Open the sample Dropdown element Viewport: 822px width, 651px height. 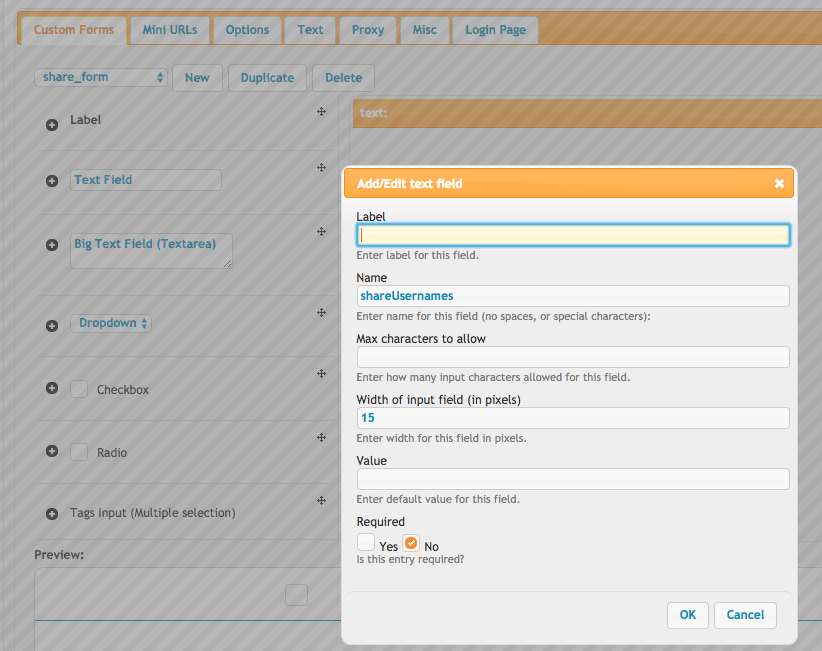coord(111,323)
